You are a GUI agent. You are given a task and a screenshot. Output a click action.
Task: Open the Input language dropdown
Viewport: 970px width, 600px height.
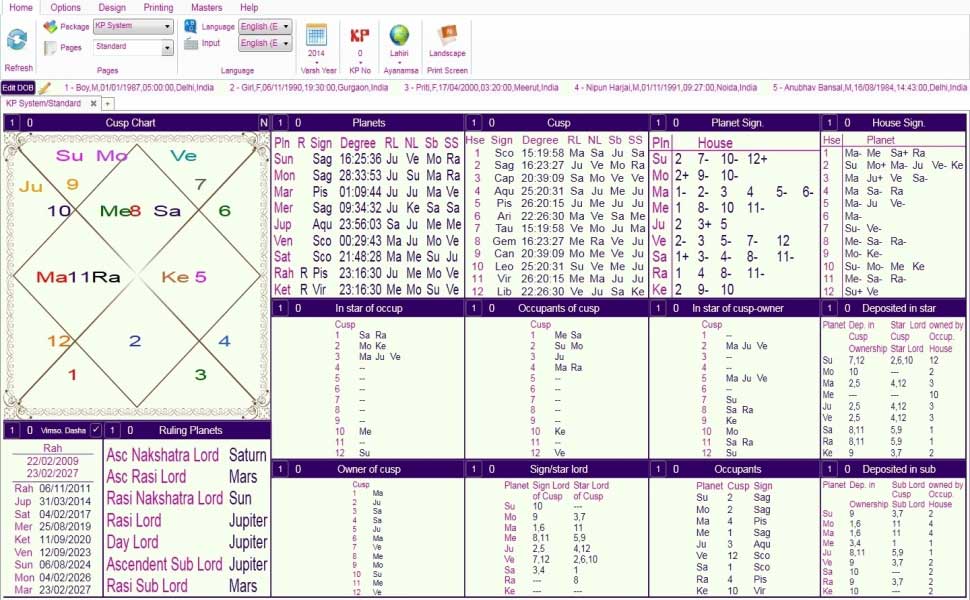tap(265, 43)
